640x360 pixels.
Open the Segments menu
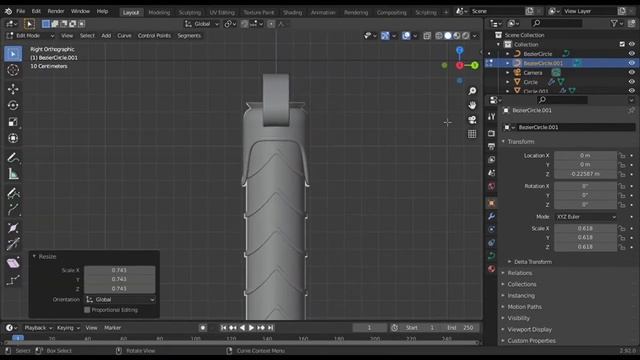coord(189,36)
